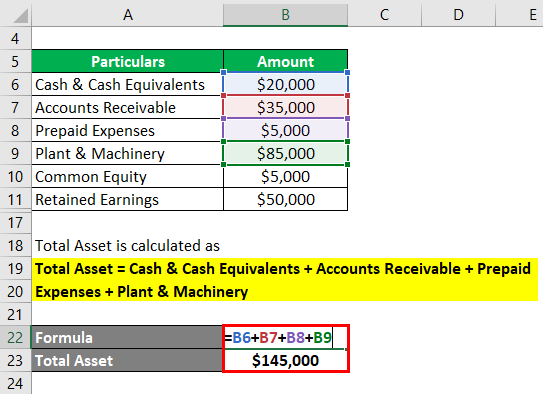Click the $5,000 Common Equity amount
The width and height of the screenshot is (543, 394).
click(285, 177)
